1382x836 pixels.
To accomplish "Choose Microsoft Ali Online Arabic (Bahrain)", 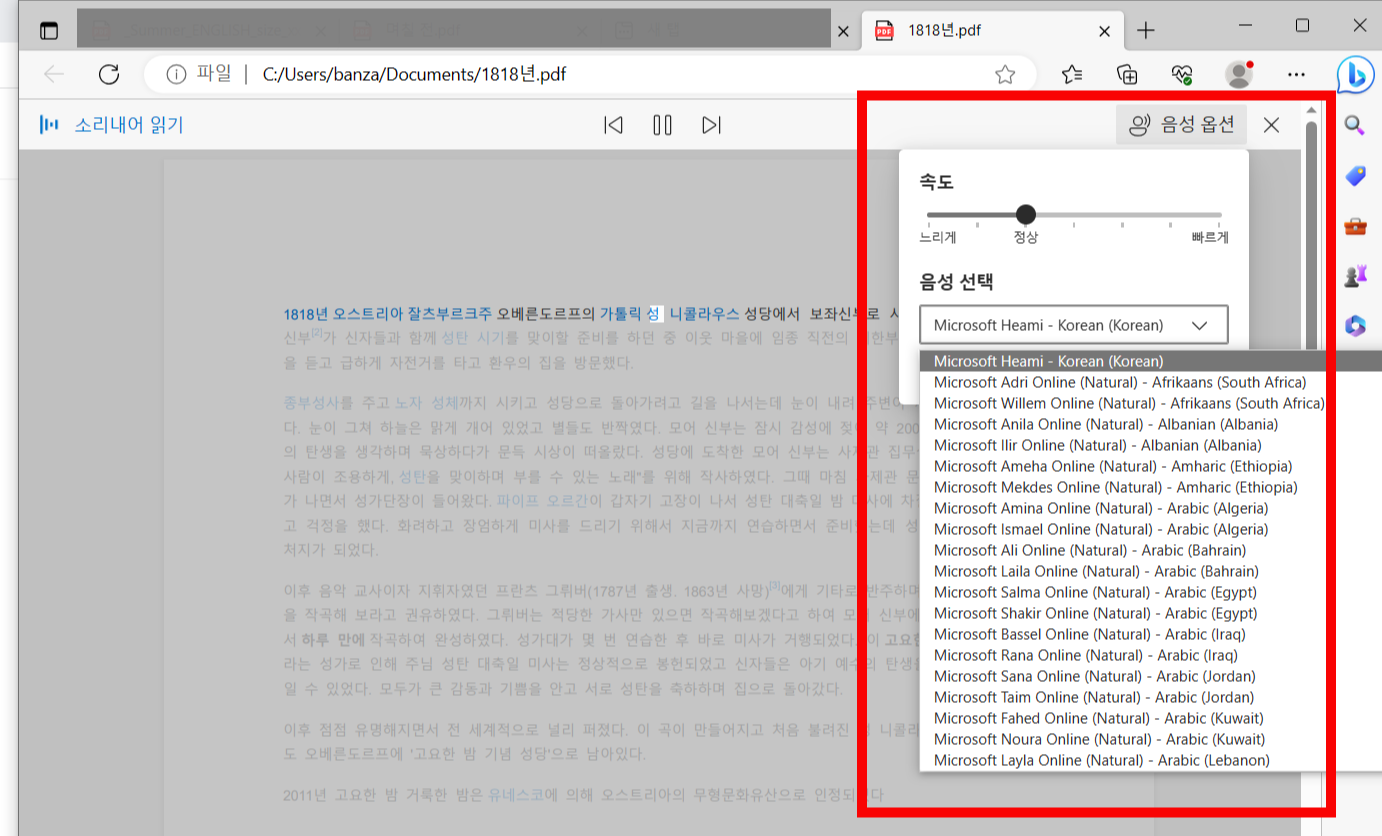I will pyautogui.click(x=1150, y=550).
